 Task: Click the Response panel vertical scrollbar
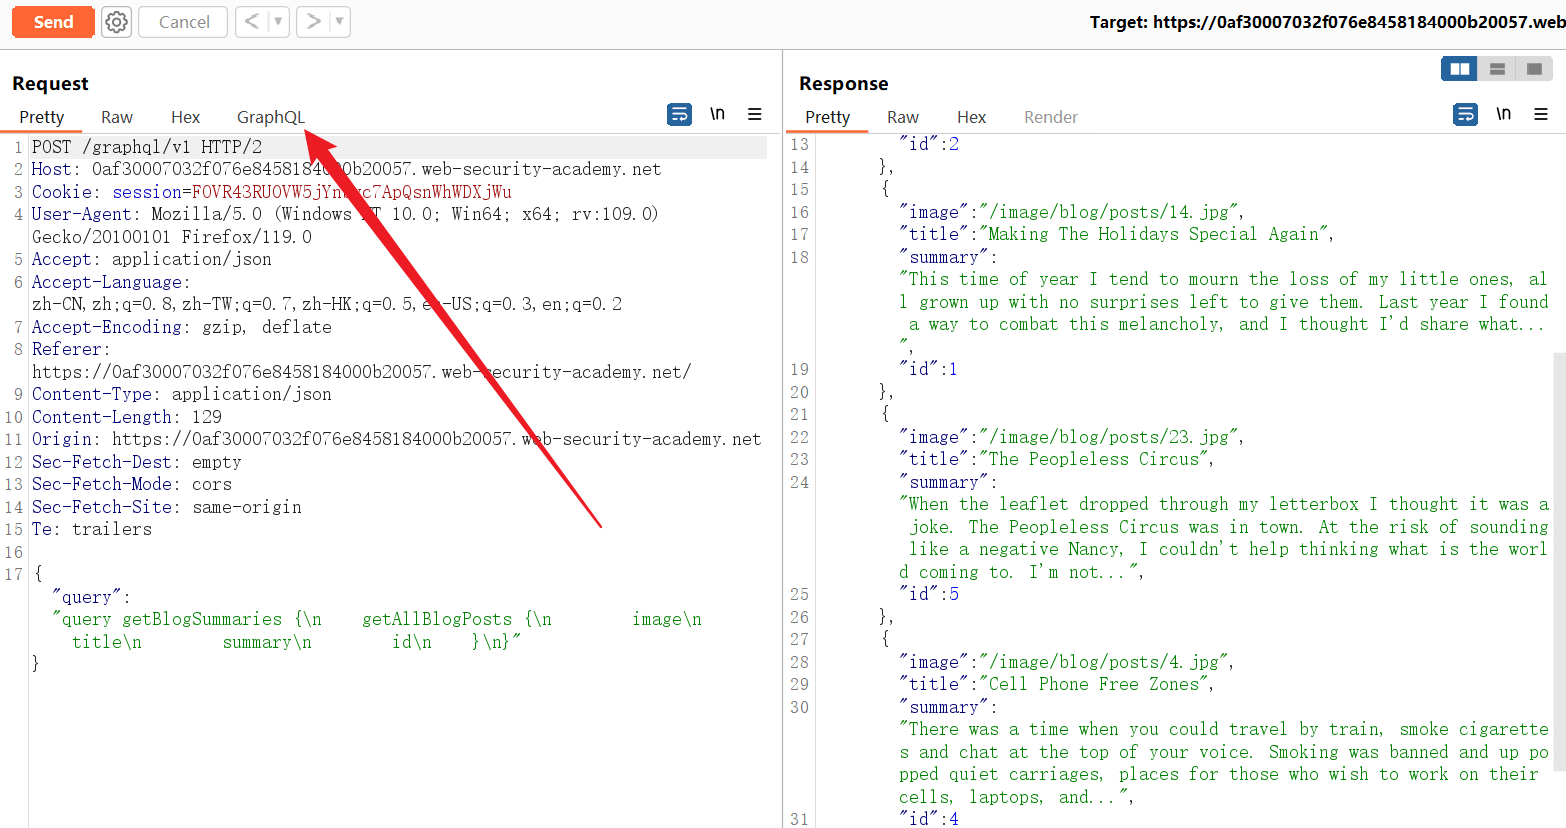coord(1559,560)
